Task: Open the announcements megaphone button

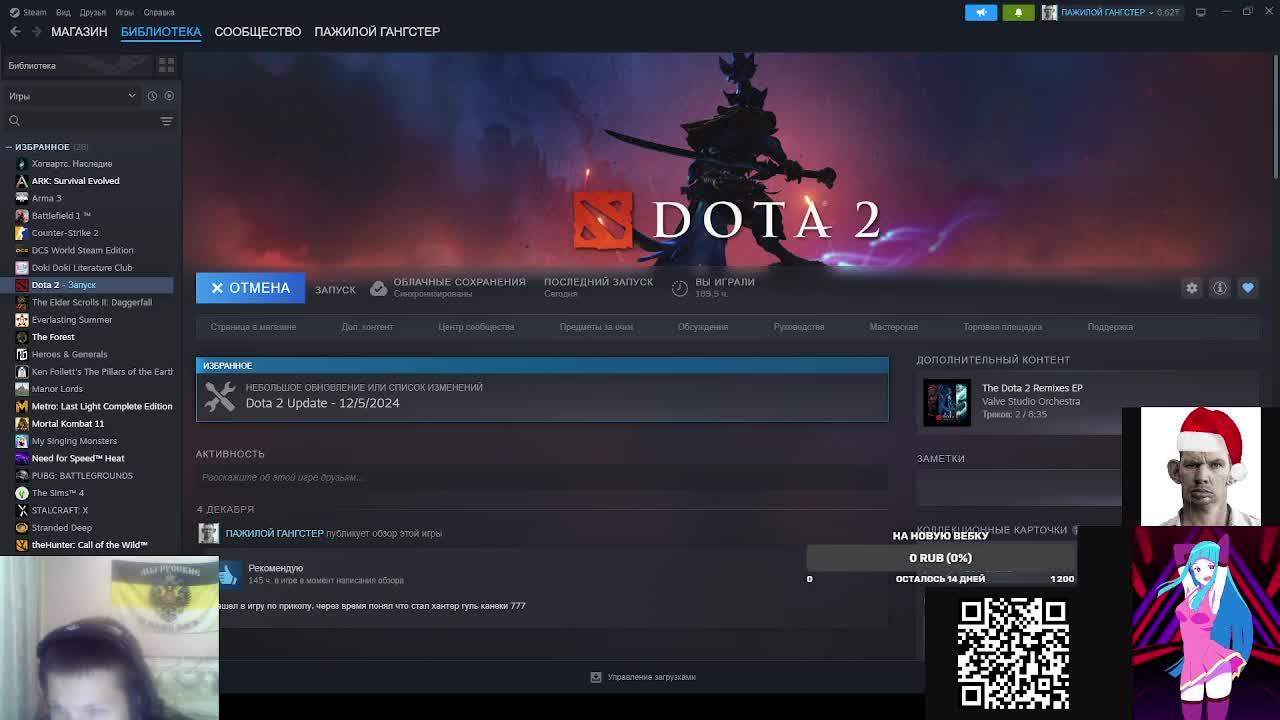Action: click(981, 12)
